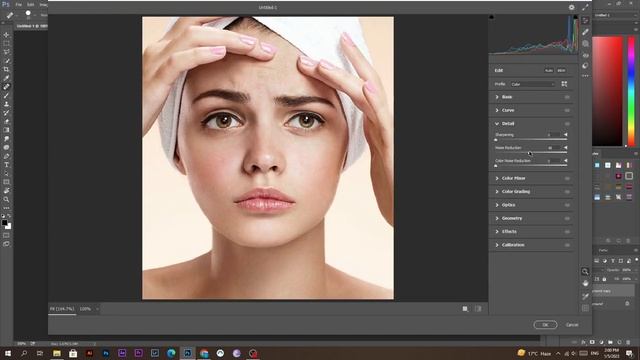Viewport: 640px width, 360px height.
Task: Select the Camera Raw zoom magnifier tool
Action: point(585,272)
